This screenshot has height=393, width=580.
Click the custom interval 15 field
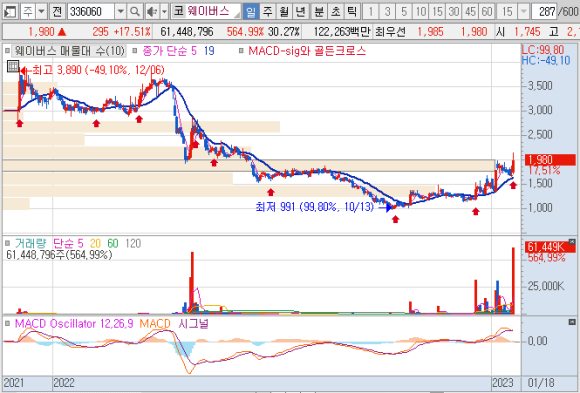[x=507, y=11]
